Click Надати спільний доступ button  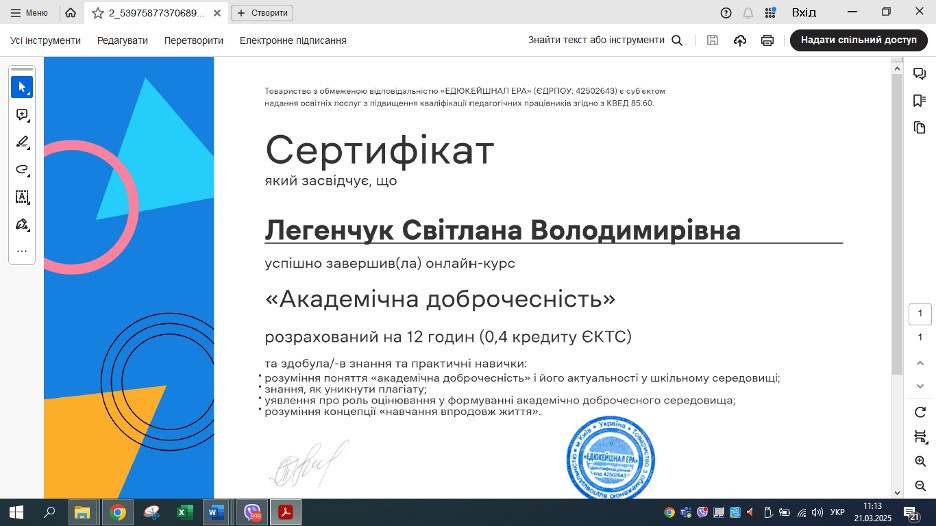858,40
